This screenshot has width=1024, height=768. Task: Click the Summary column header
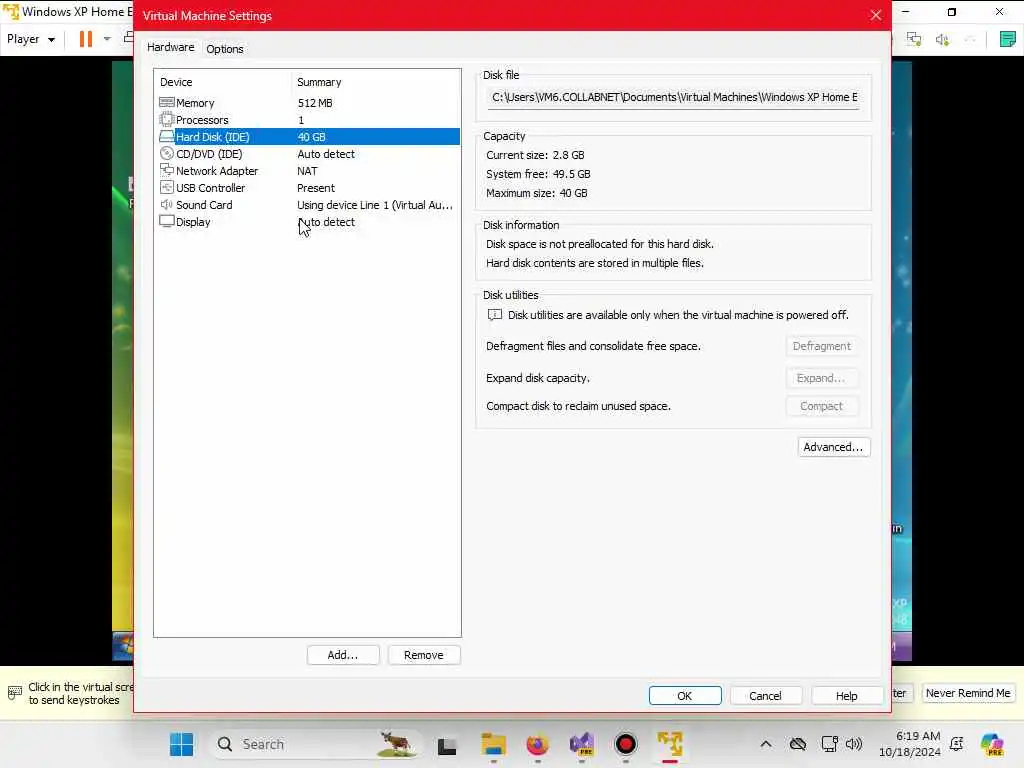319,82
